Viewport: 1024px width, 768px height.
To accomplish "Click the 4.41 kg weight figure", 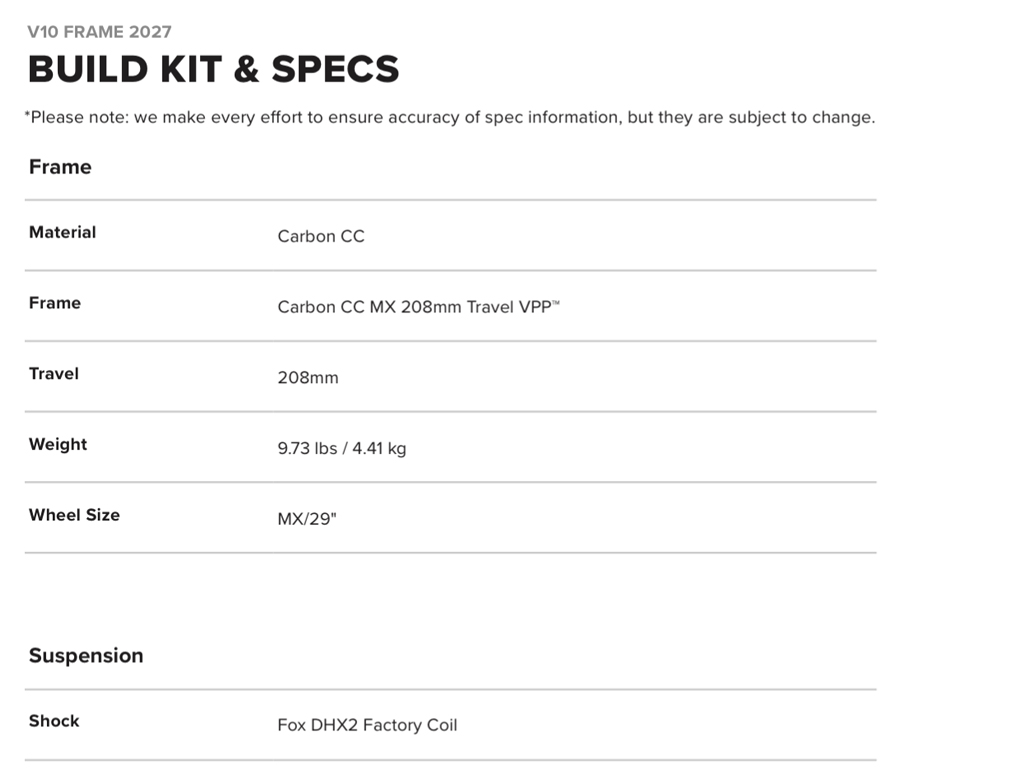I will [x=378, y=448].
